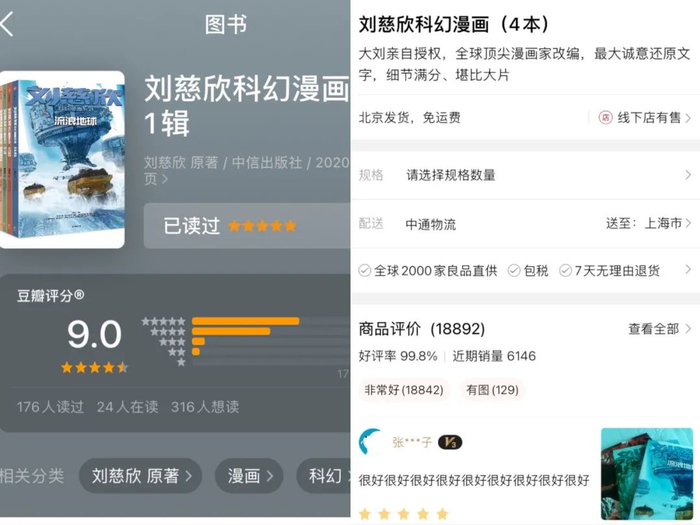Click reviewer 张***子 avatar icon

371,442
